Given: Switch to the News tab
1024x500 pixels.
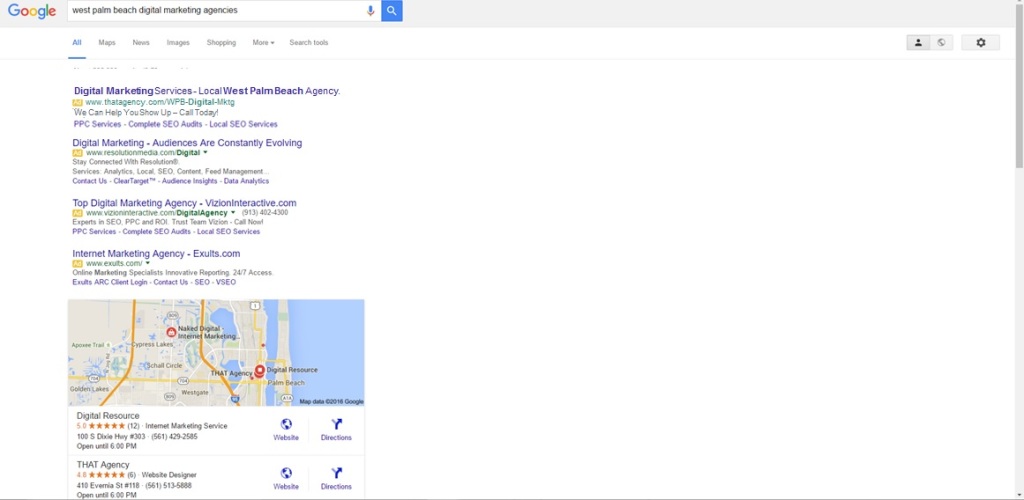Looking at the screenshot, I should click(141, 42).
